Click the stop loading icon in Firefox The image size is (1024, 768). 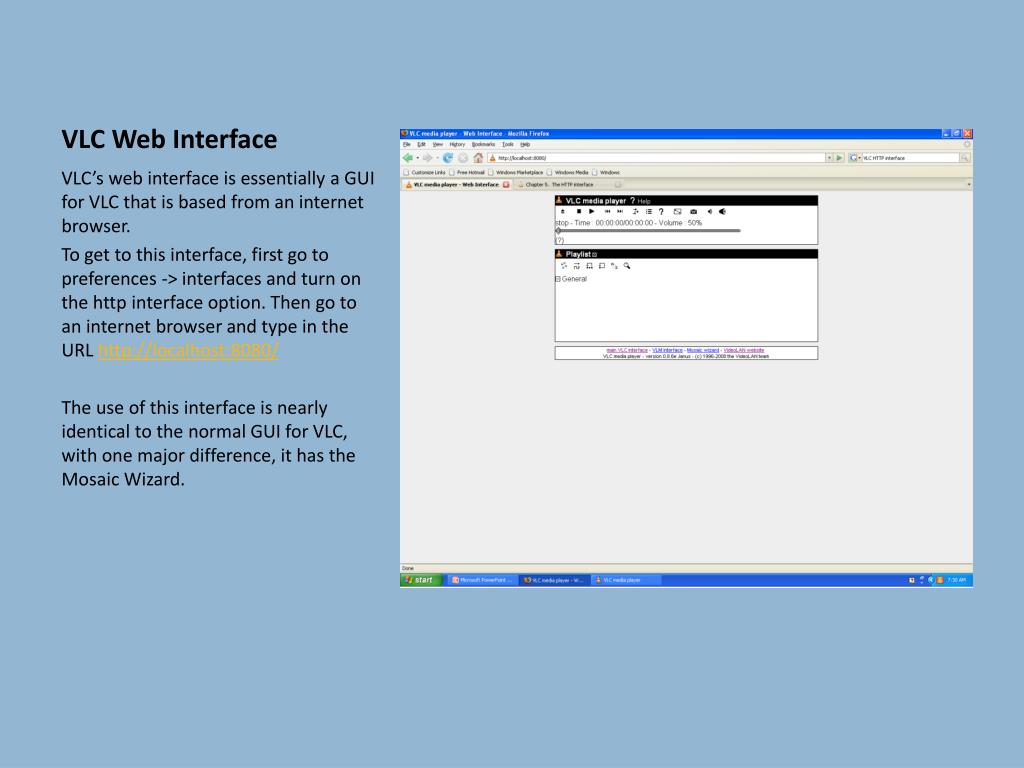463,158
